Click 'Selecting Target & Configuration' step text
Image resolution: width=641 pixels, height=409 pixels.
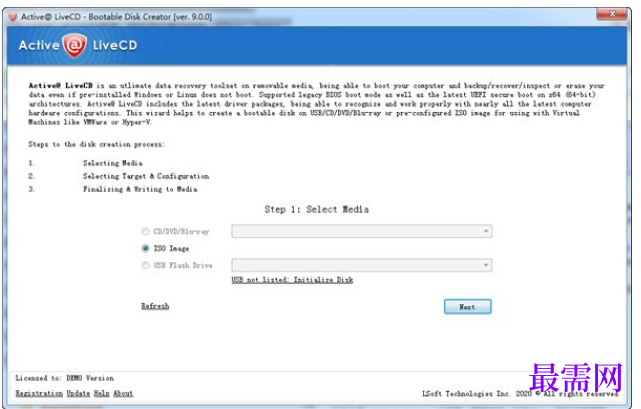point(146,176)
